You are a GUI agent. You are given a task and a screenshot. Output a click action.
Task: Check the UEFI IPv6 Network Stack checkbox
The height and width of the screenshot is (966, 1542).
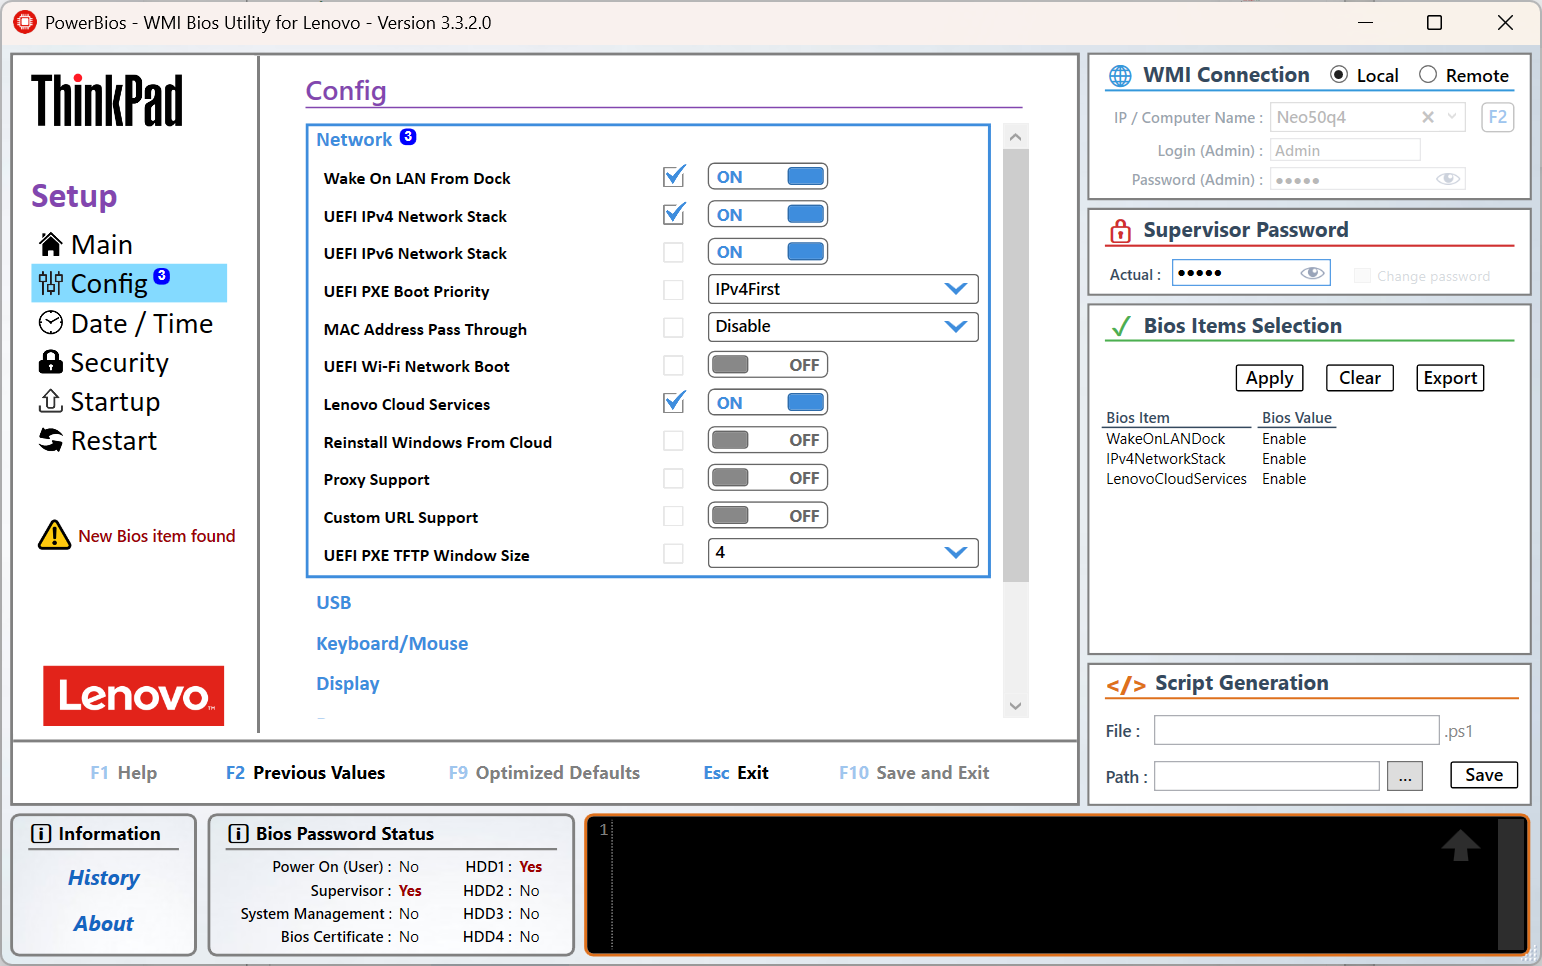tap(674, 253)
